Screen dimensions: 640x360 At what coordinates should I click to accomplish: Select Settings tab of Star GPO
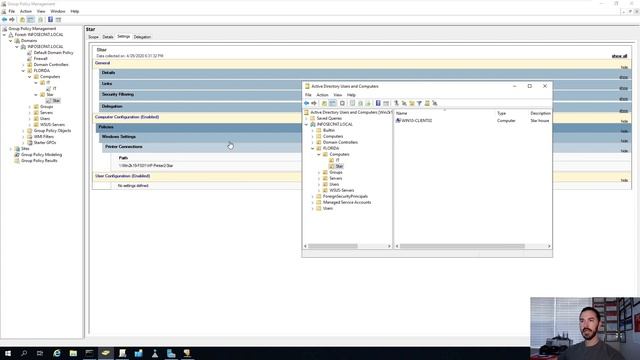pos(123,36)
